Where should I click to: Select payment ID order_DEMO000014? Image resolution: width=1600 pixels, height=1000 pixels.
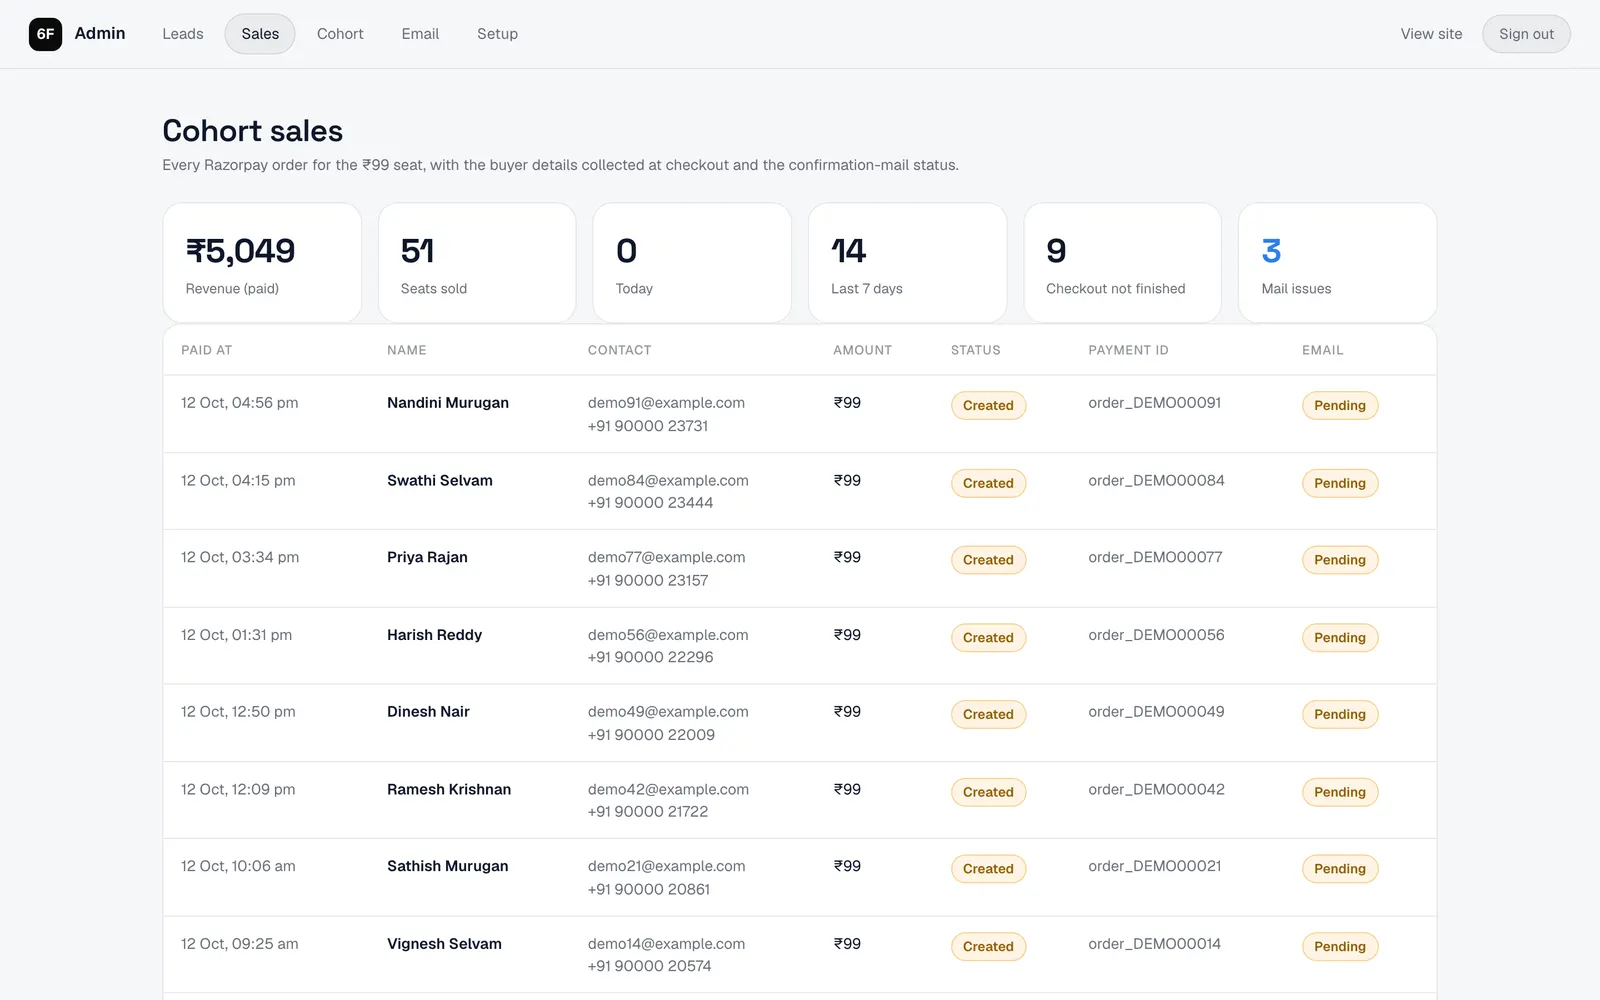[1154, 944]
